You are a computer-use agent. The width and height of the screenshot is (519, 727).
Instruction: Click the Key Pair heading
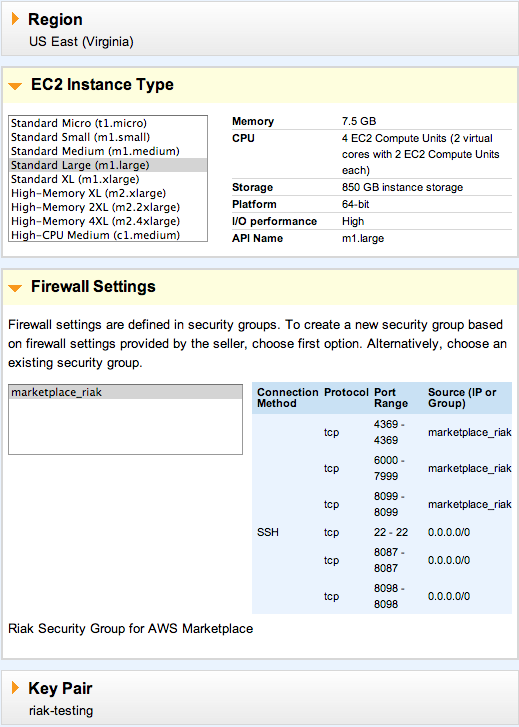click(x=60, y=689)
